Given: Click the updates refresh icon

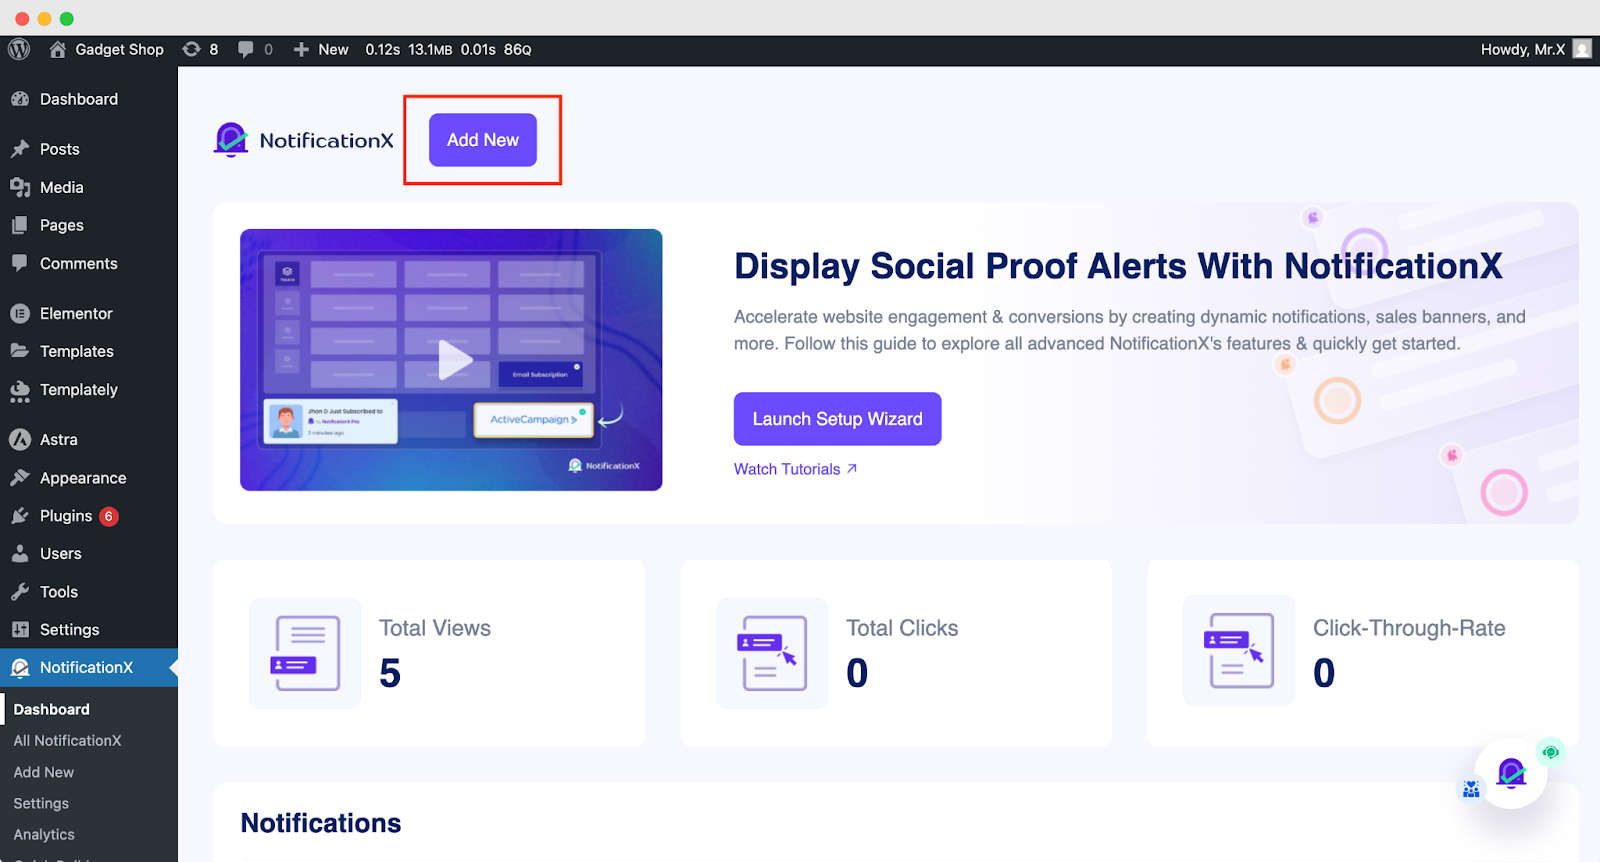Looking at the screenshot, I should pos(191,49).
